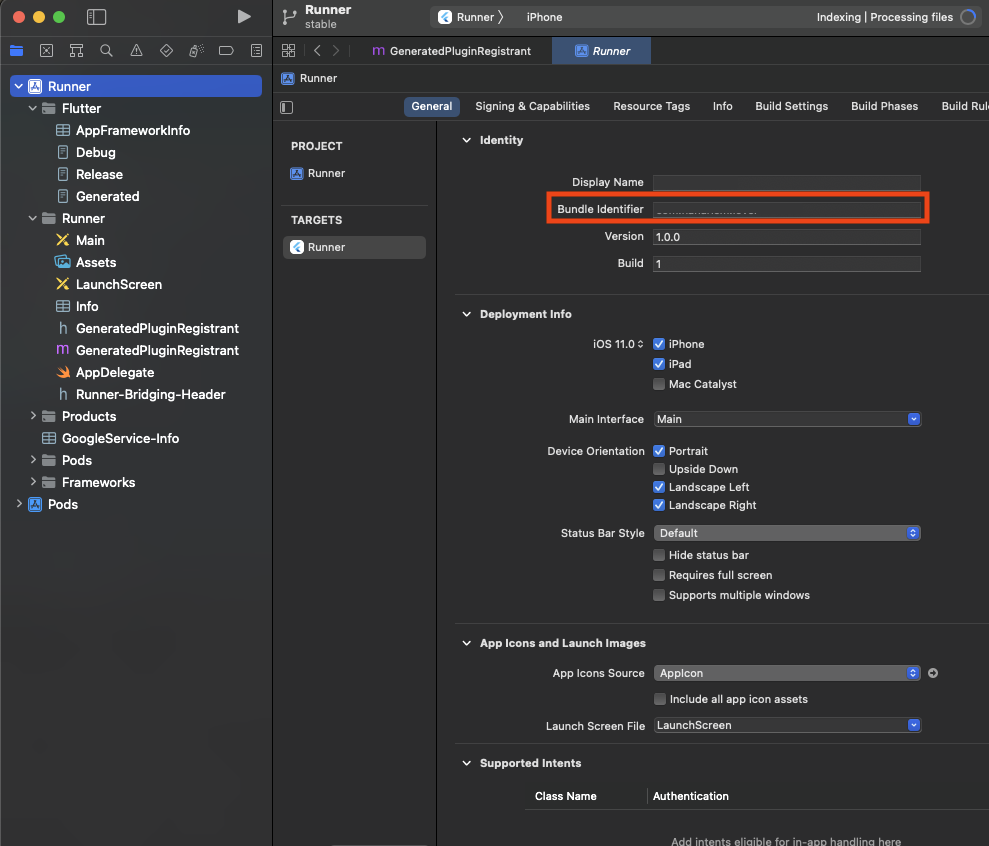Toggle the Landscape Right checkbox

[658, 505]
